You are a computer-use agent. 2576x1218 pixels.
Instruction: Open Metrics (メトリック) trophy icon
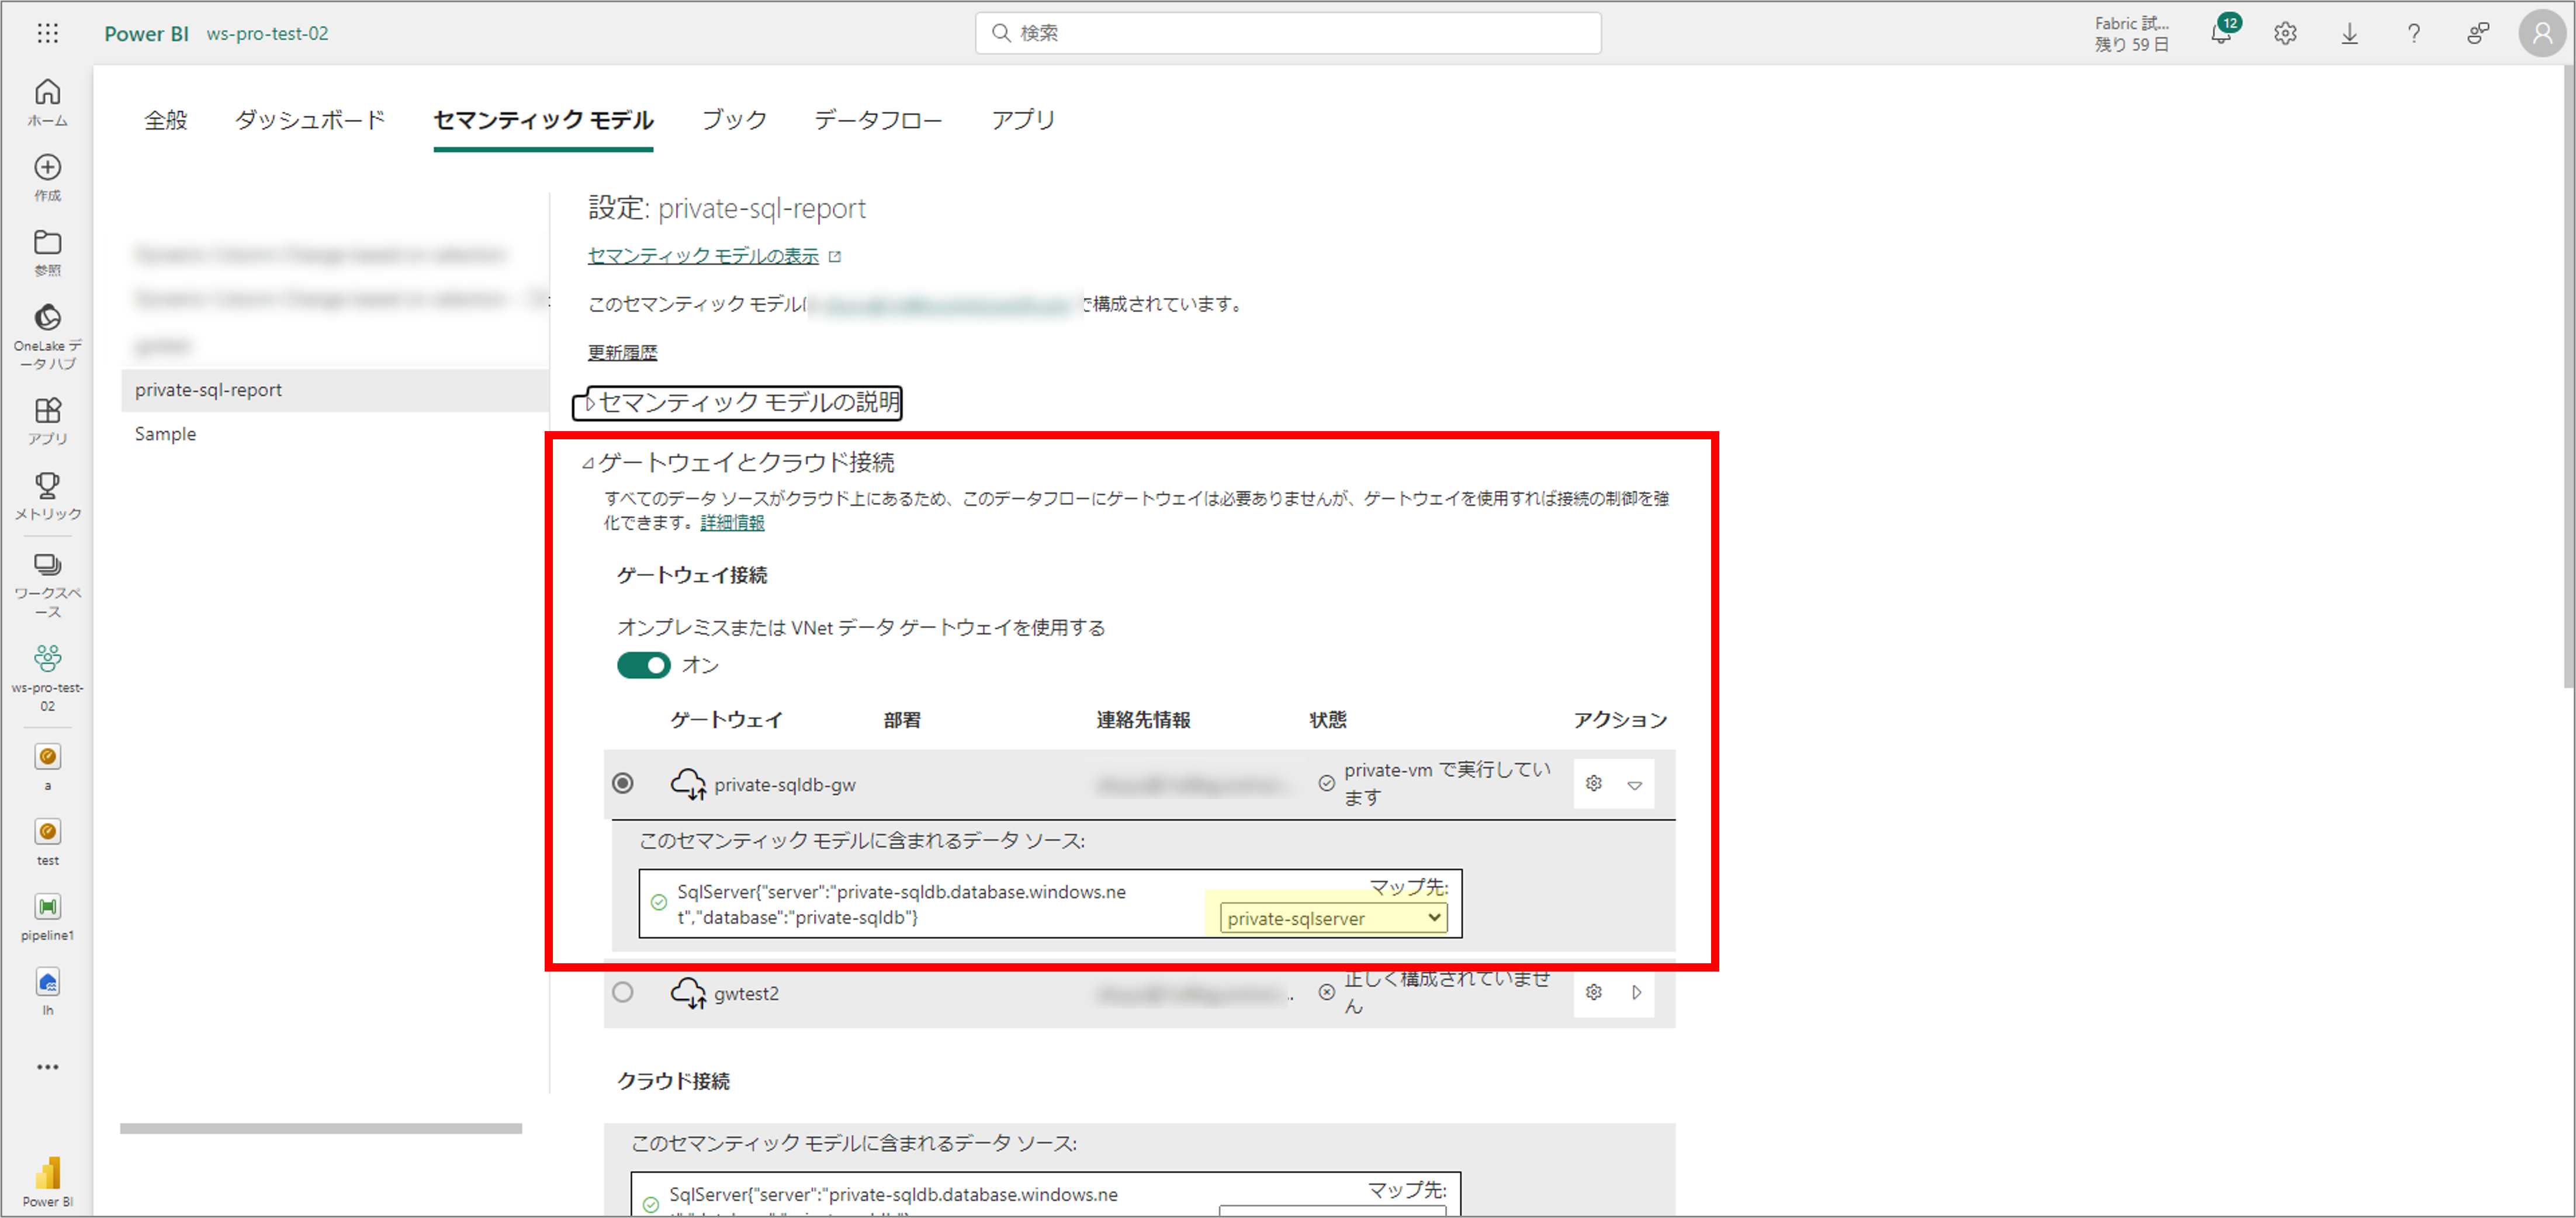pos(47,496)
